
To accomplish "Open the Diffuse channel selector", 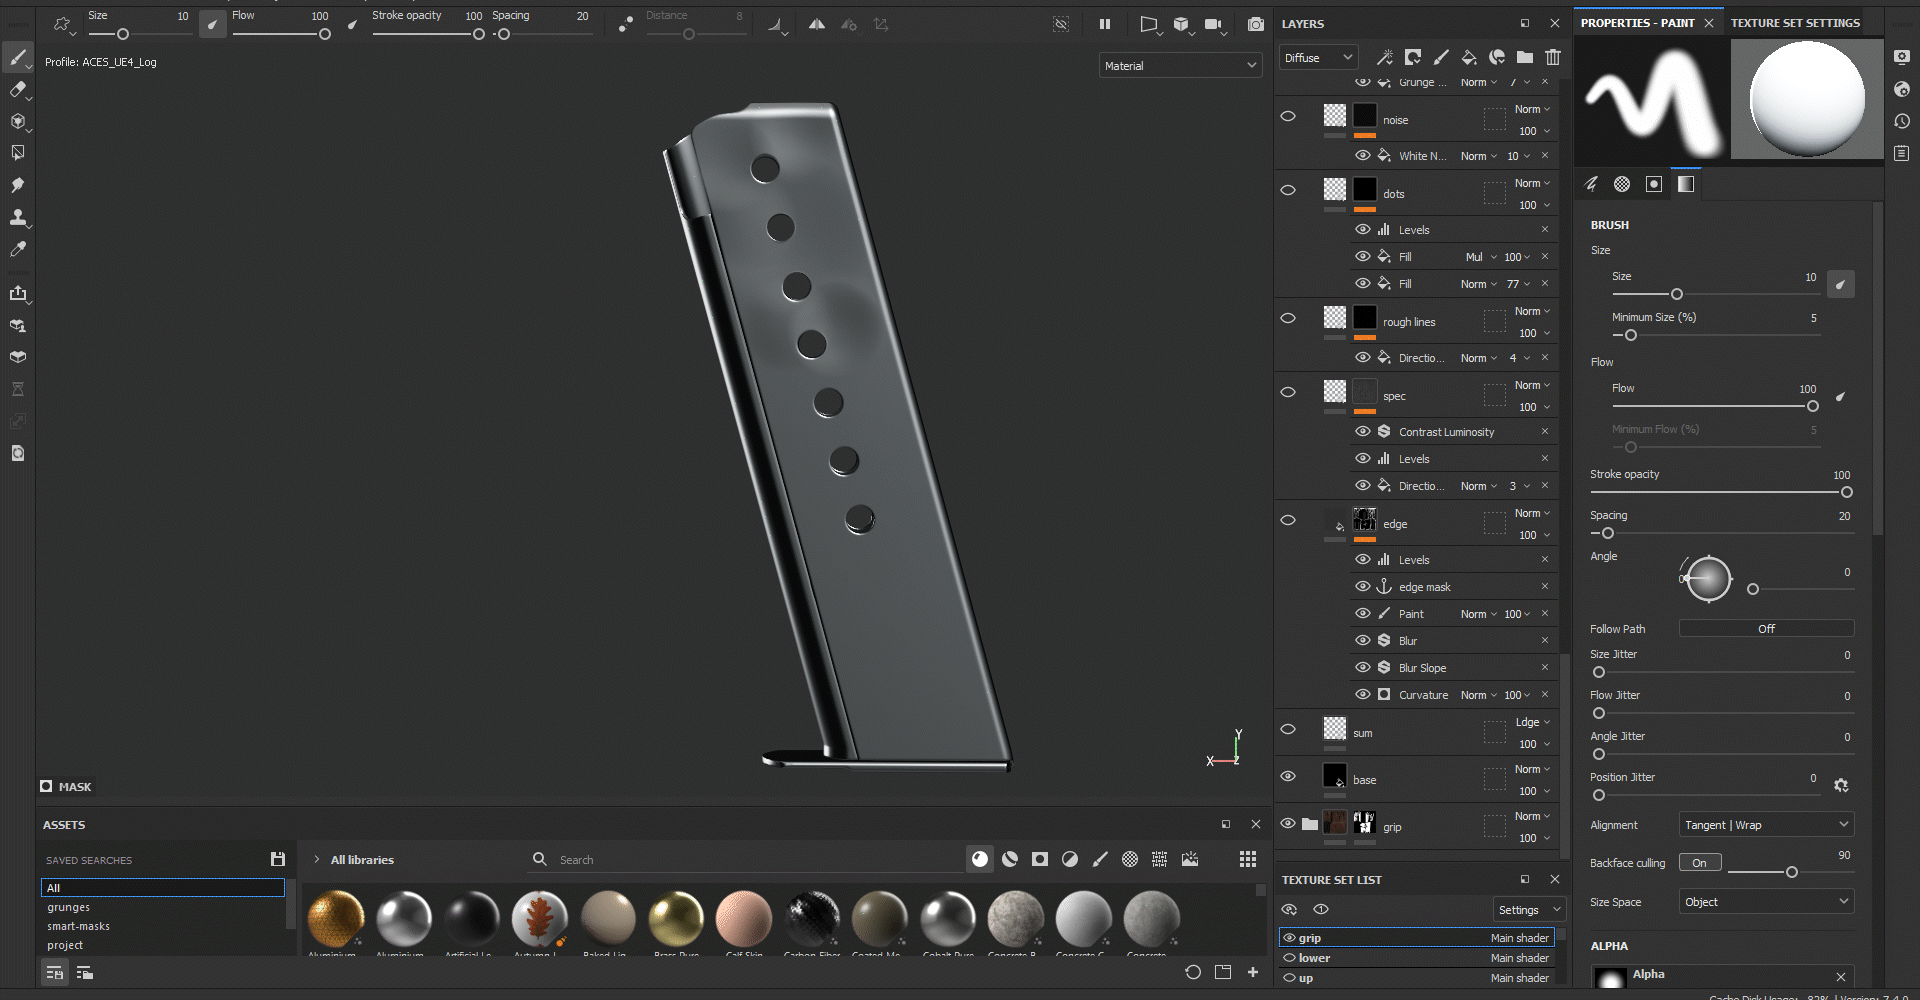I will click(1317, 57).
